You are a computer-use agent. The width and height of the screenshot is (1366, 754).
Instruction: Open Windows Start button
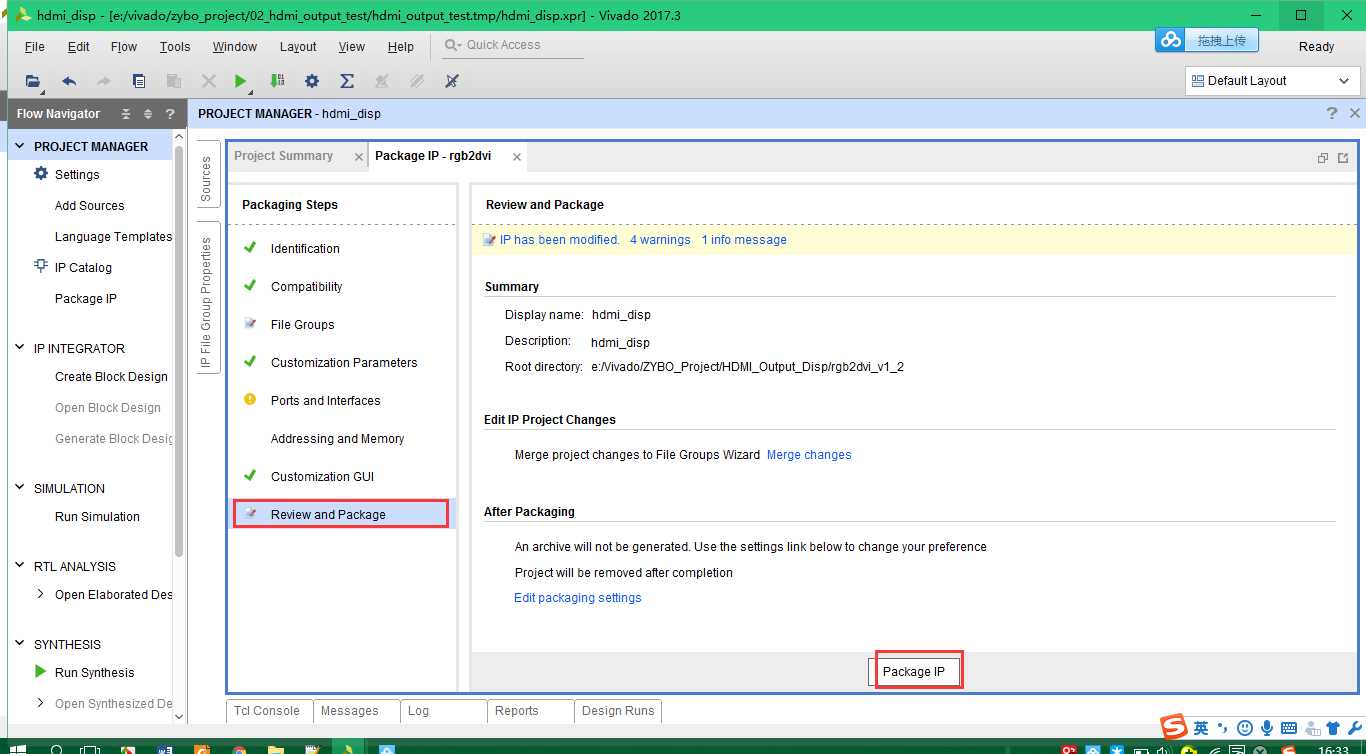[18, 748]
